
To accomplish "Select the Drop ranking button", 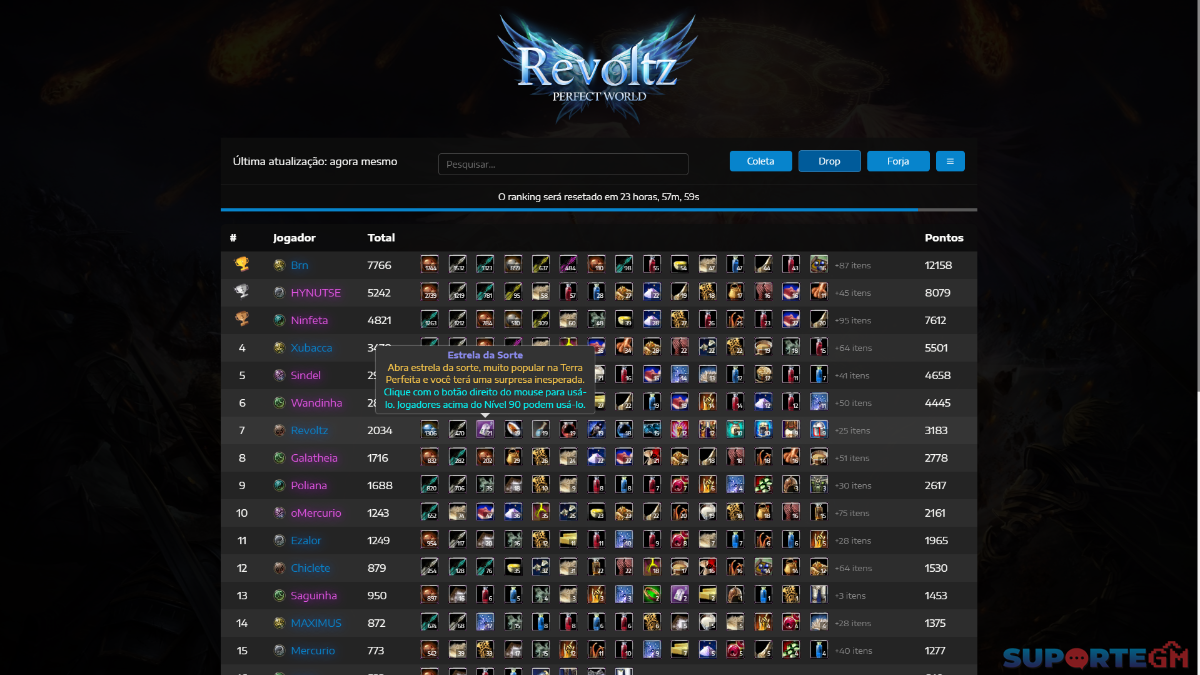I will 829,161.
